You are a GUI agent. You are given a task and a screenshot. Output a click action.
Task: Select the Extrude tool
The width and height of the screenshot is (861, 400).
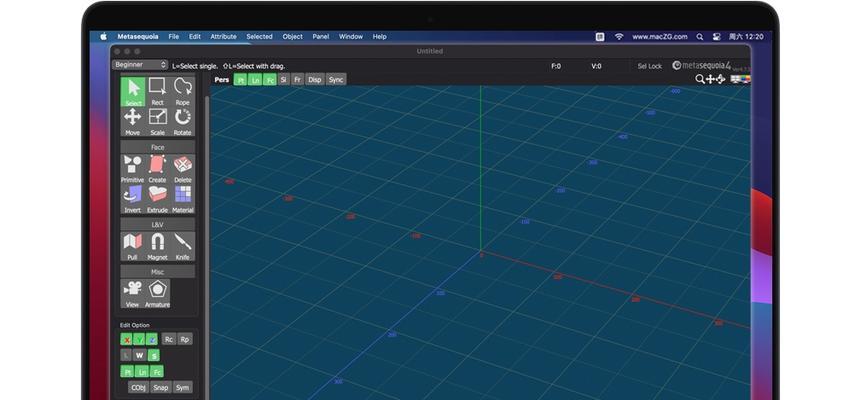pyautogui.click(x=158, y=199)
